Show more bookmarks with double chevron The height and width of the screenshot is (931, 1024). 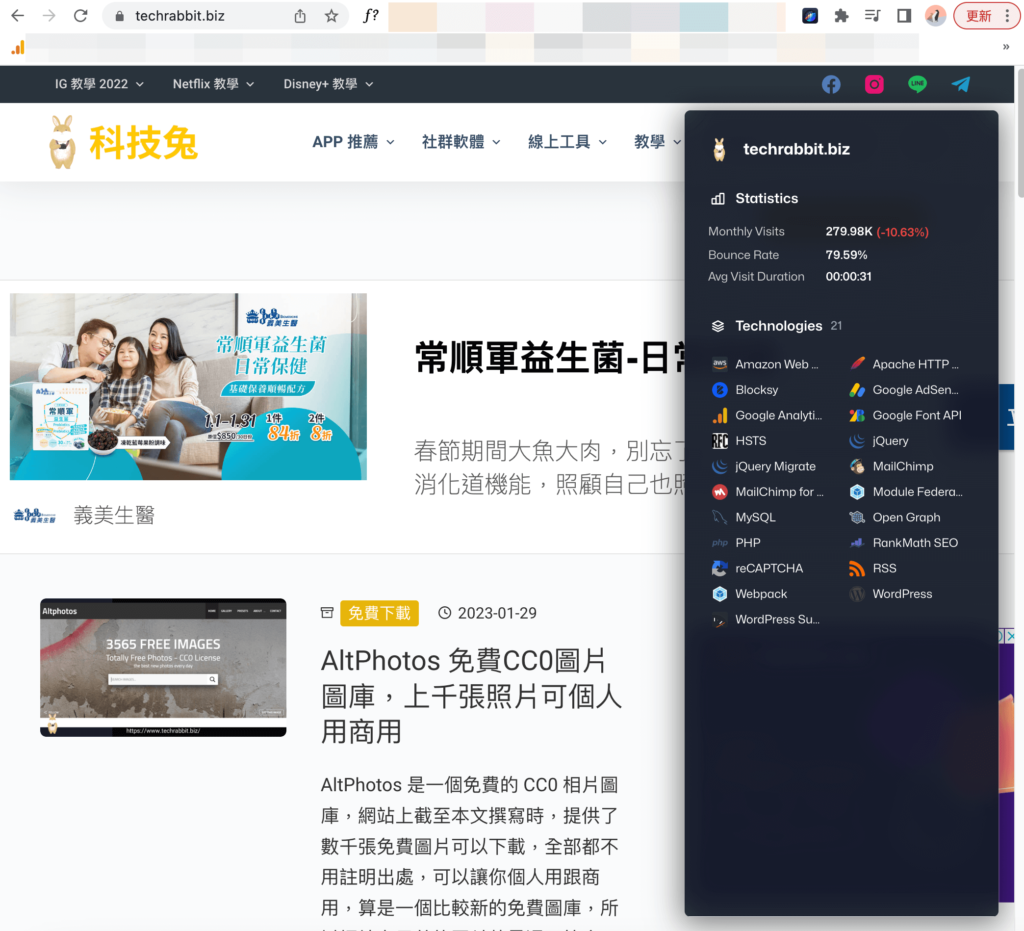[x=1006, y=47]
